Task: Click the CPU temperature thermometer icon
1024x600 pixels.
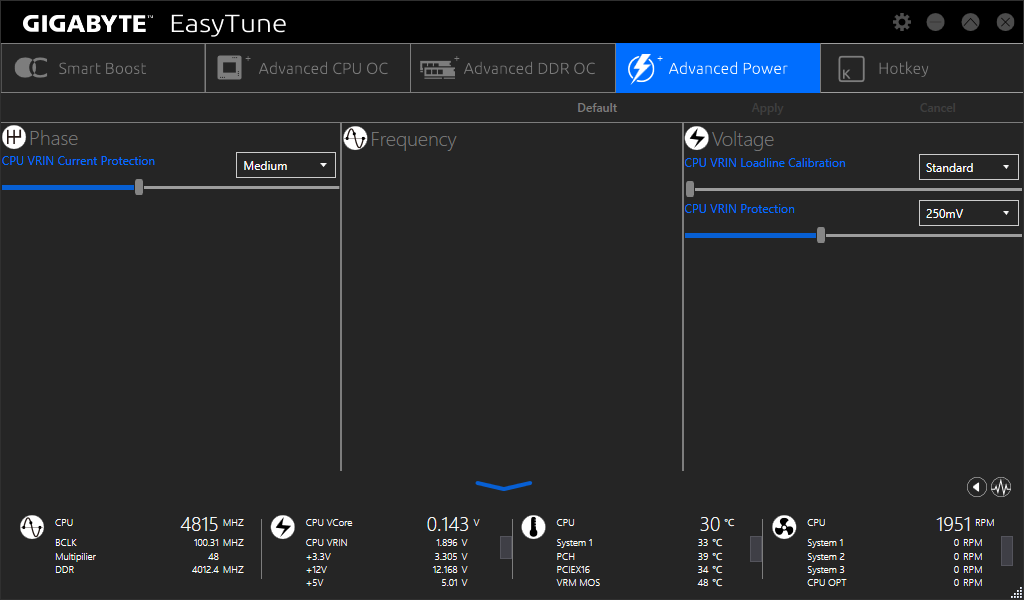Action: point(533,526)
